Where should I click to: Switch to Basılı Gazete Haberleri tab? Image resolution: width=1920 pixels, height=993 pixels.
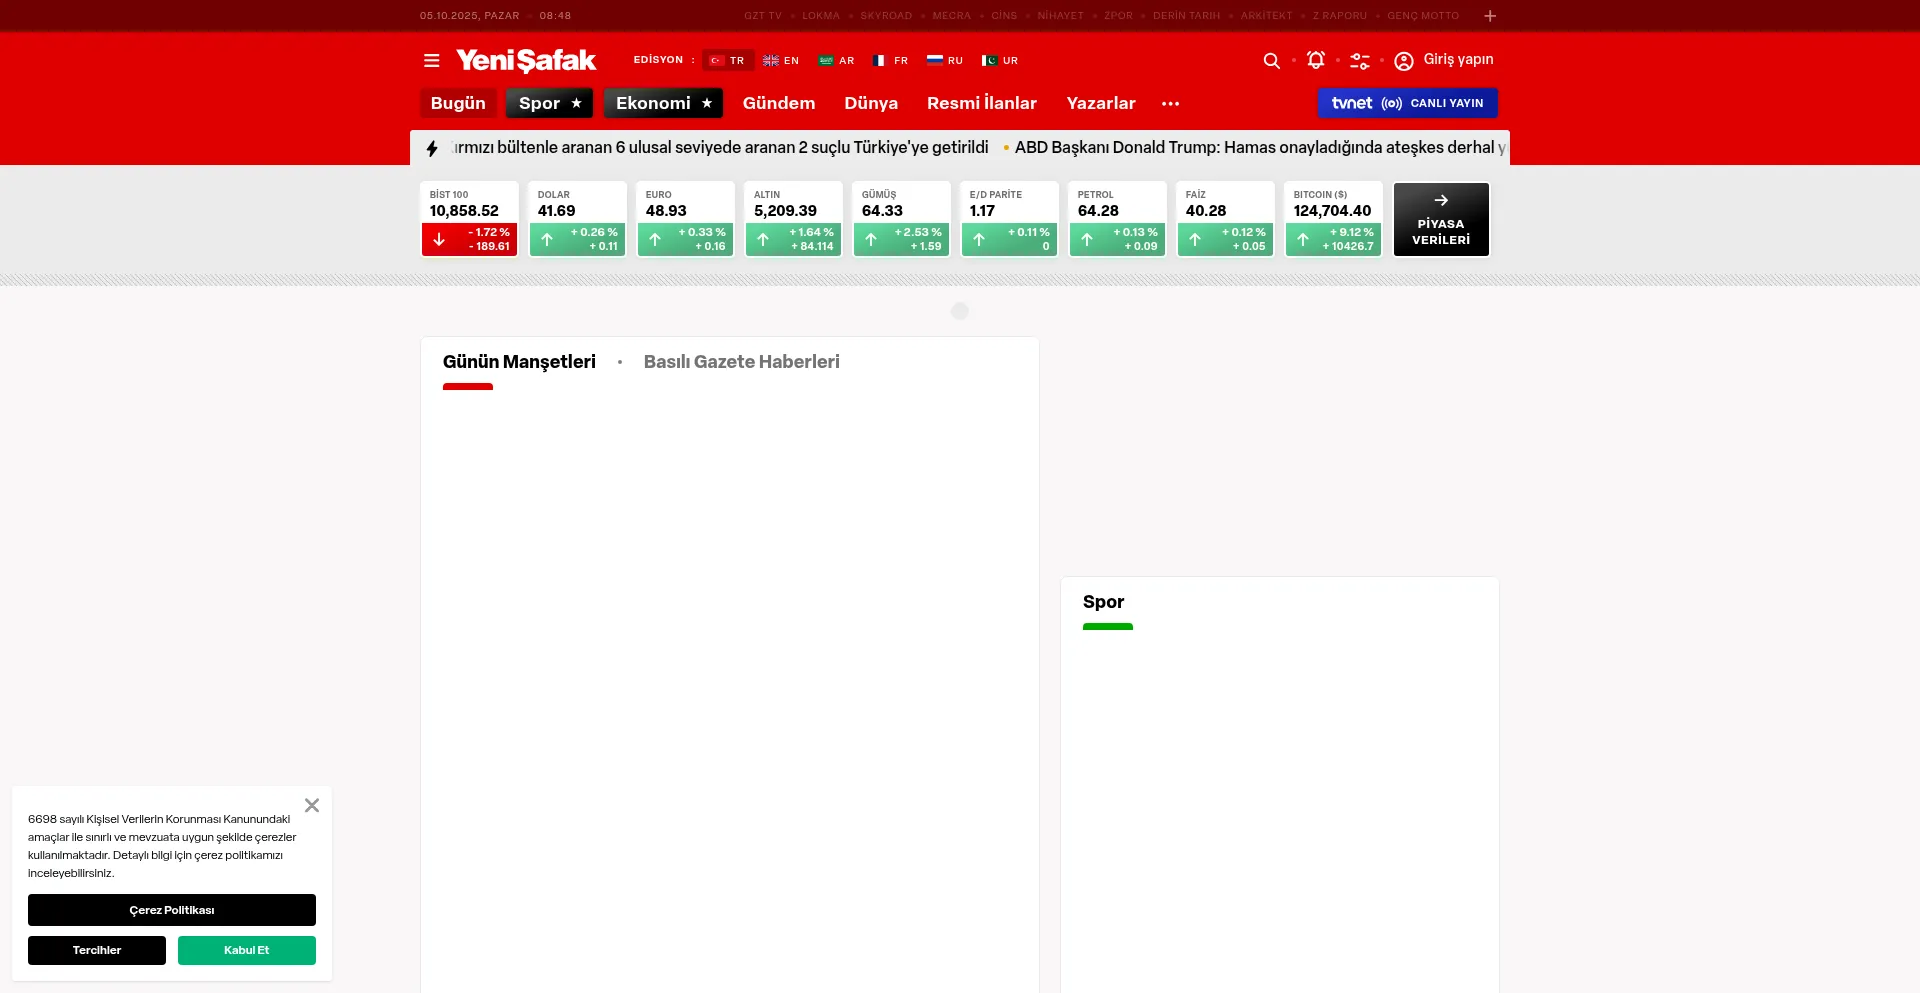741,362
